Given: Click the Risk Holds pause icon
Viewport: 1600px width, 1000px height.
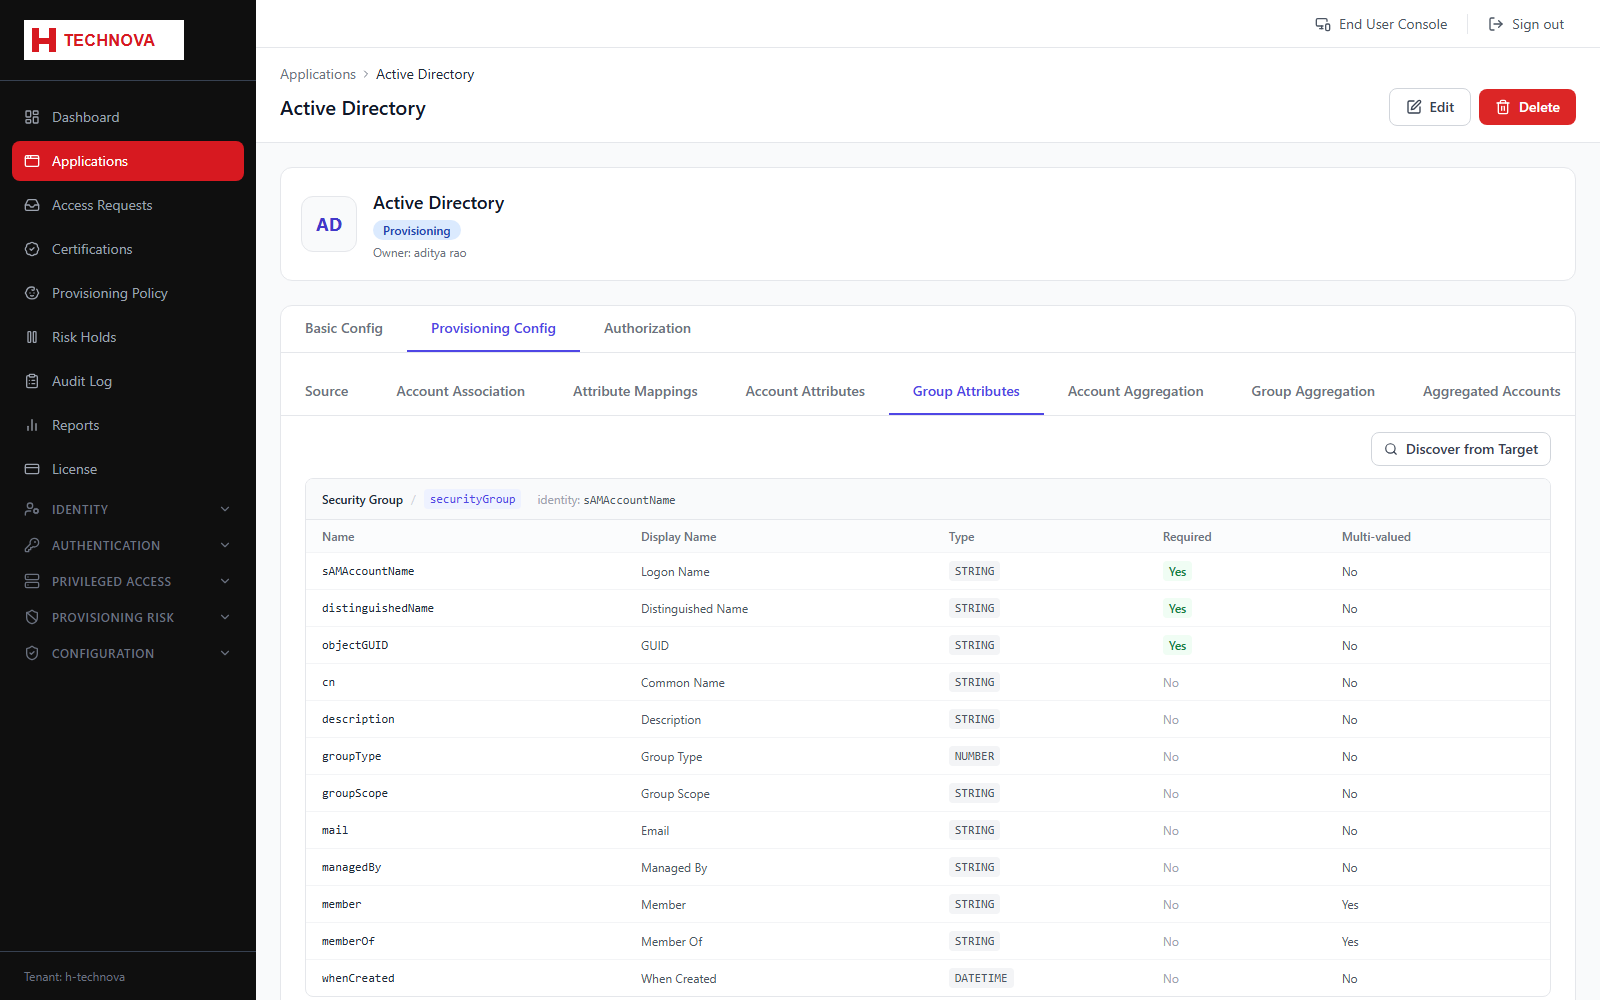Looking at the screenshot, I should point(32,337).
